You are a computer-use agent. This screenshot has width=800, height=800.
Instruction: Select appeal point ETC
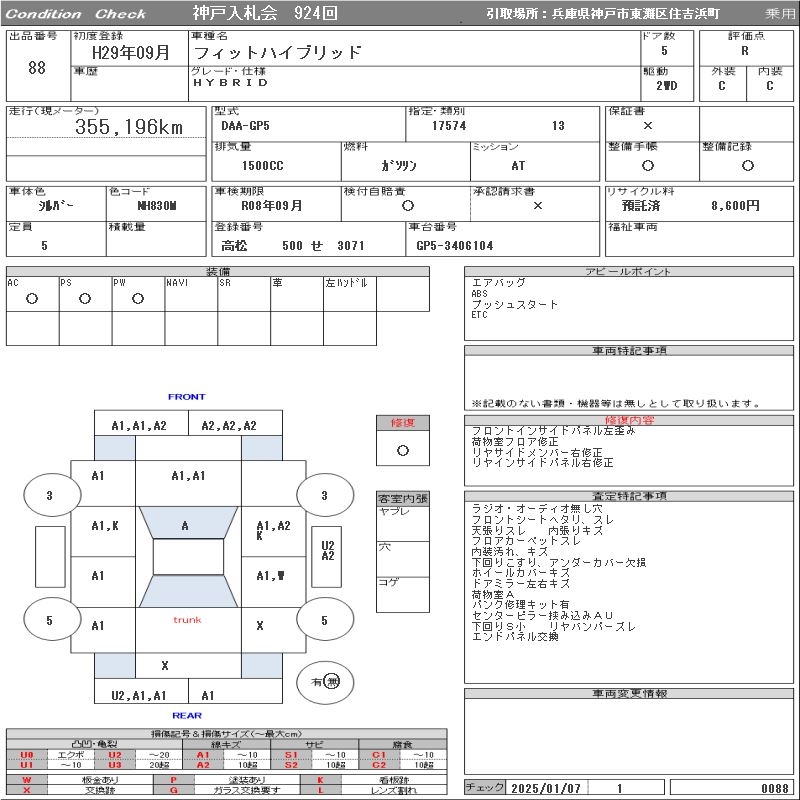pos(479,315)
